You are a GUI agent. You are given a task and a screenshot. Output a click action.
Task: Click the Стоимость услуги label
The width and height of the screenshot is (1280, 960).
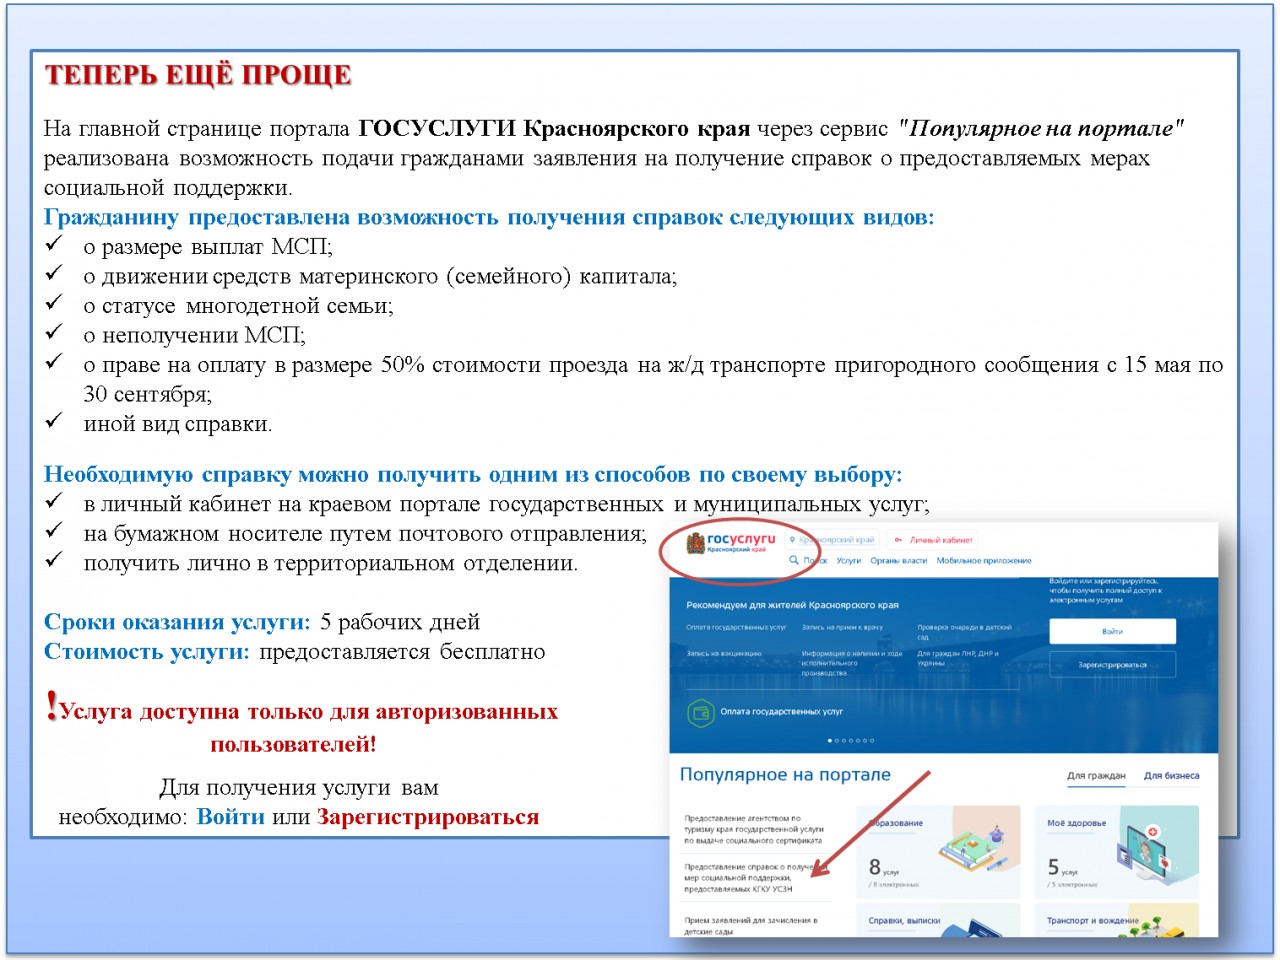[147, 652]
